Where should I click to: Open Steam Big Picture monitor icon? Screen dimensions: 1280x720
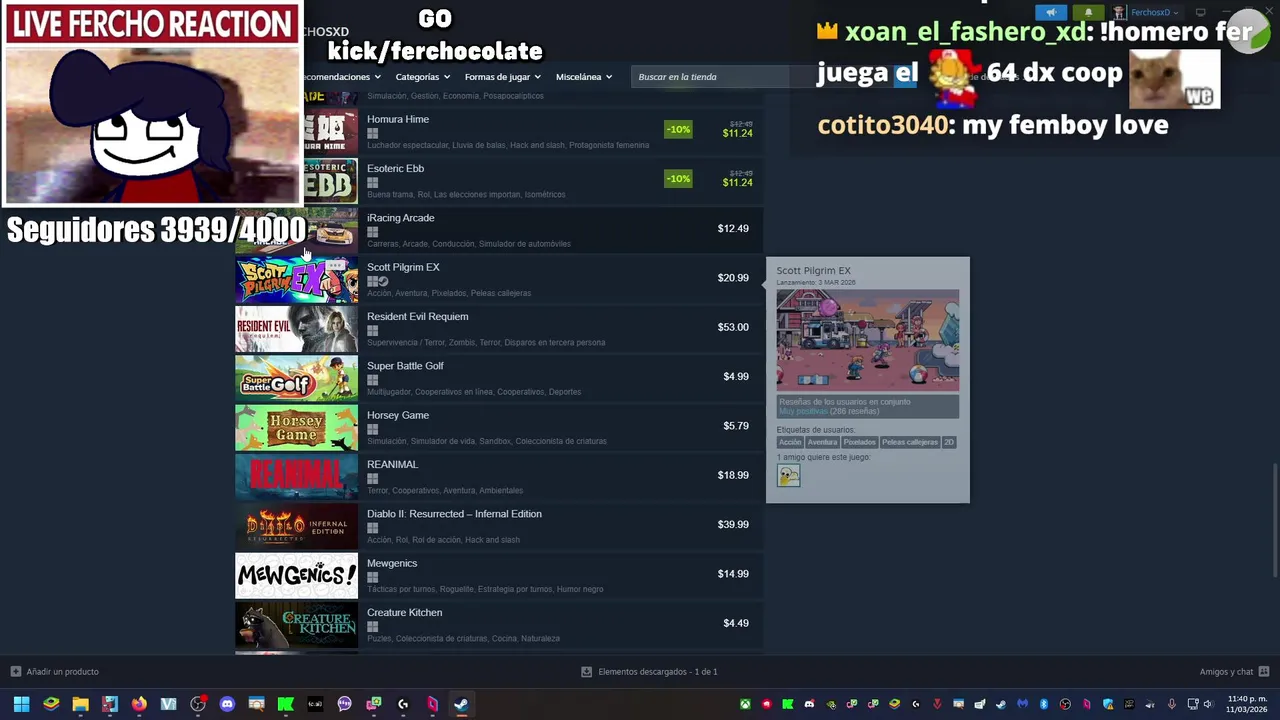1201,12
